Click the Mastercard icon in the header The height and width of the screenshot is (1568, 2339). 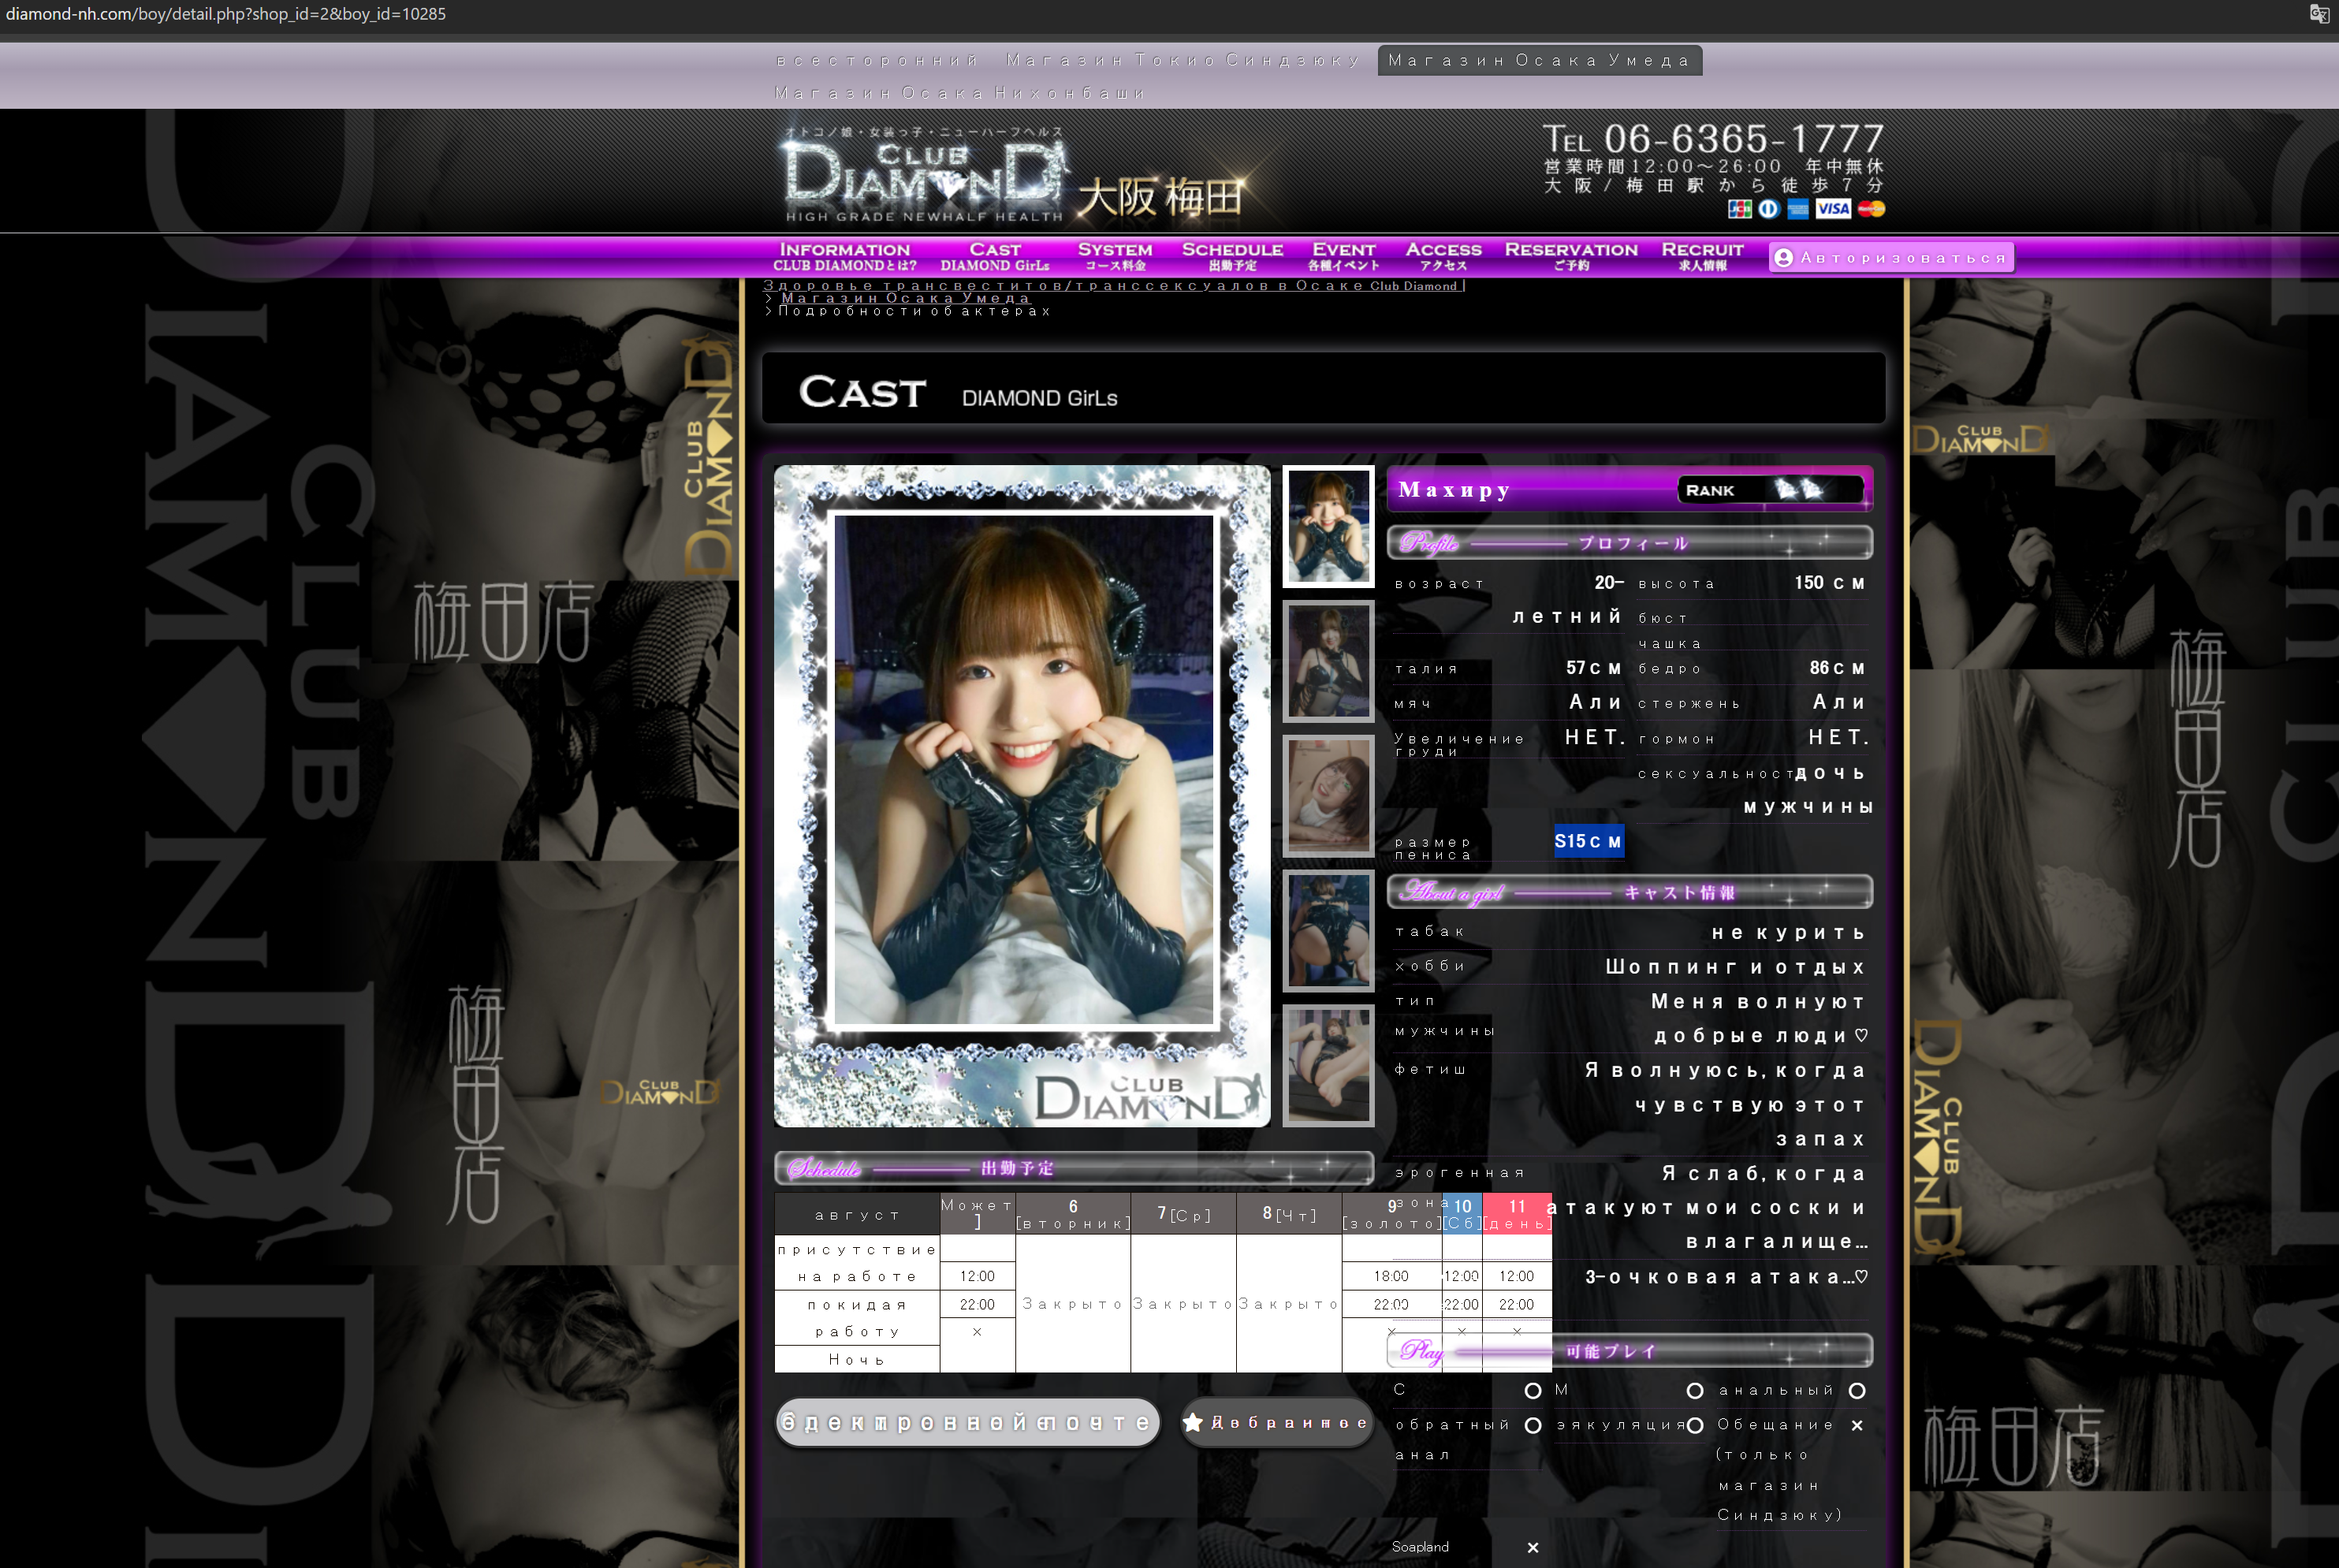(1871, 209)
